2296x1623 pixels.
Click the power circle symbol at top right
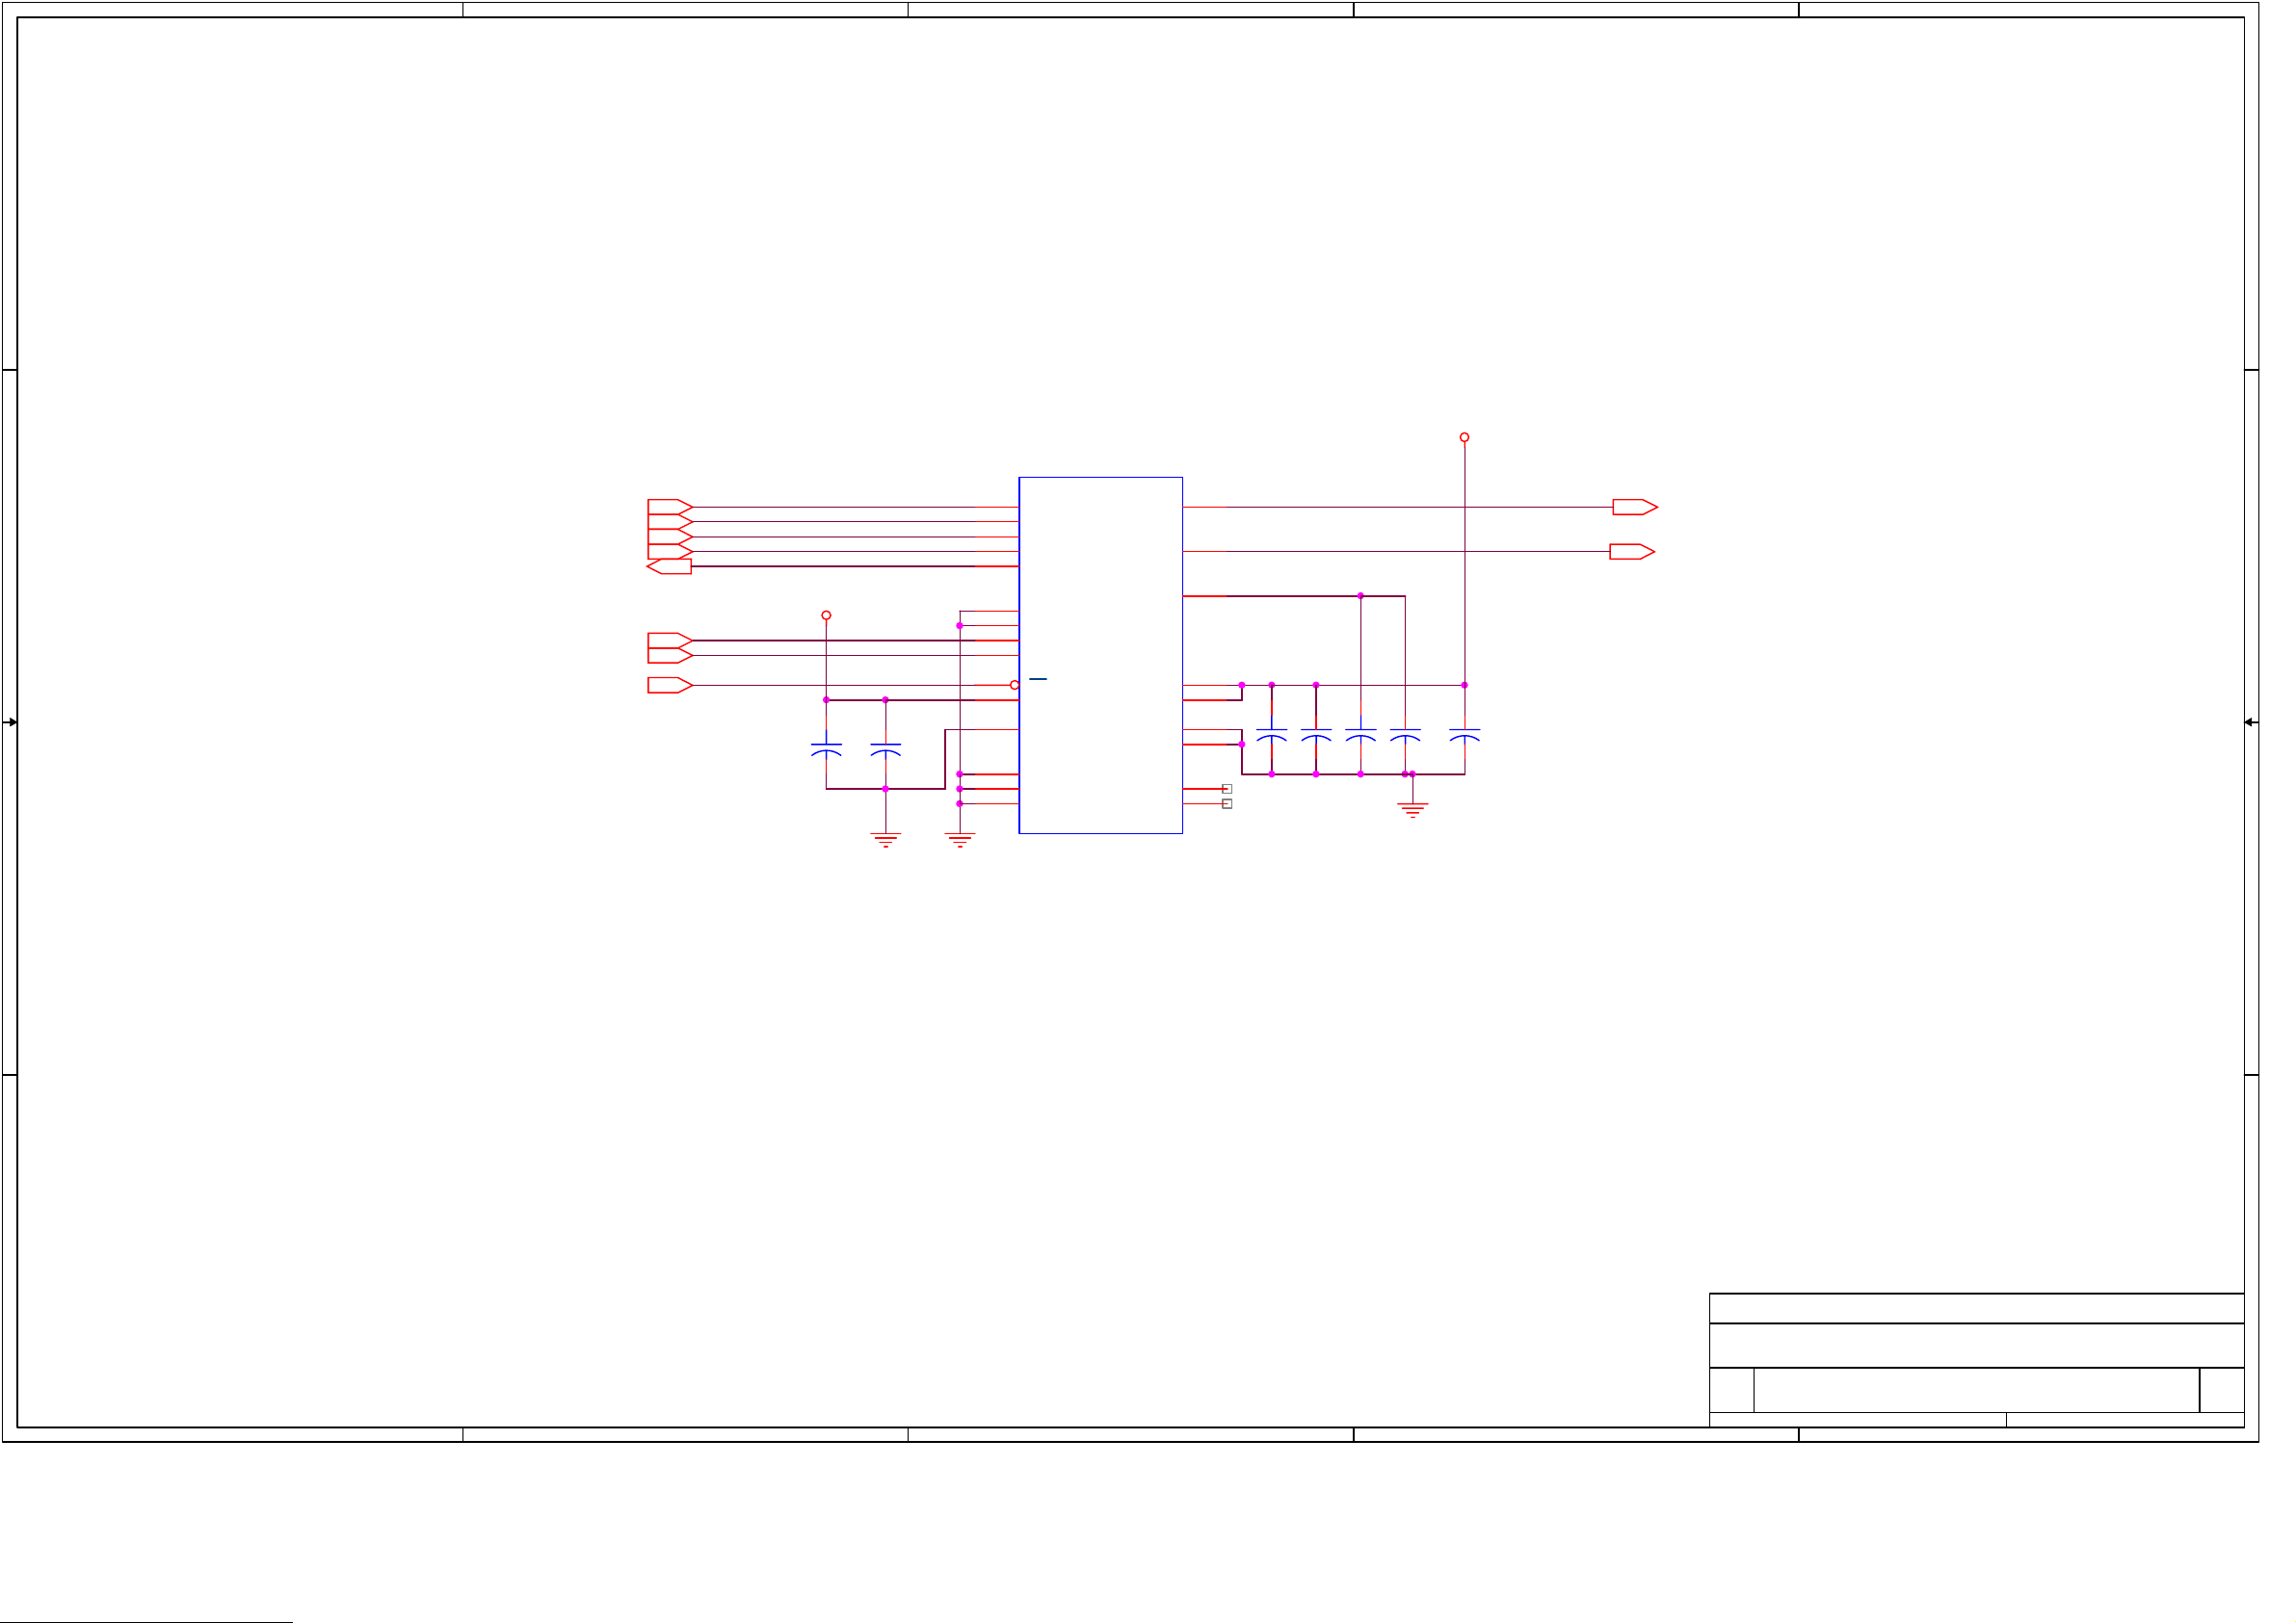click(x=1464, y=437)
